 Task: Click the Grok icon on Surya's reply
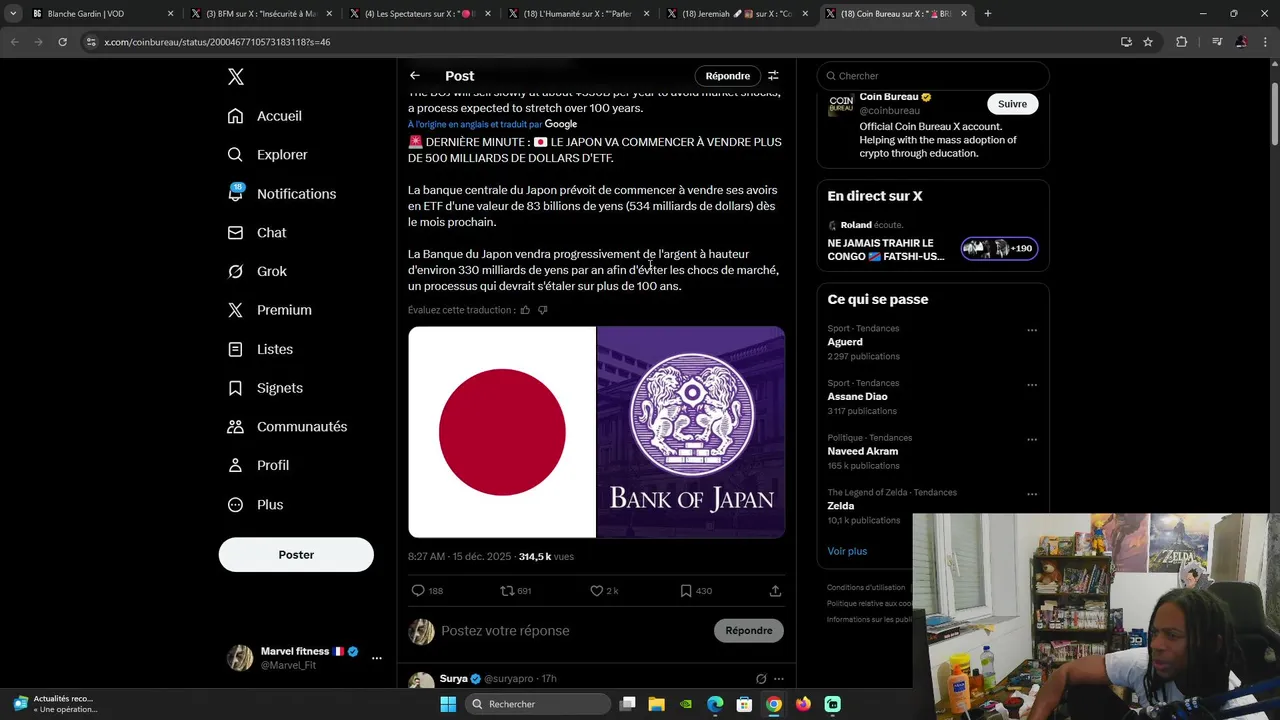tap(761, 679)
